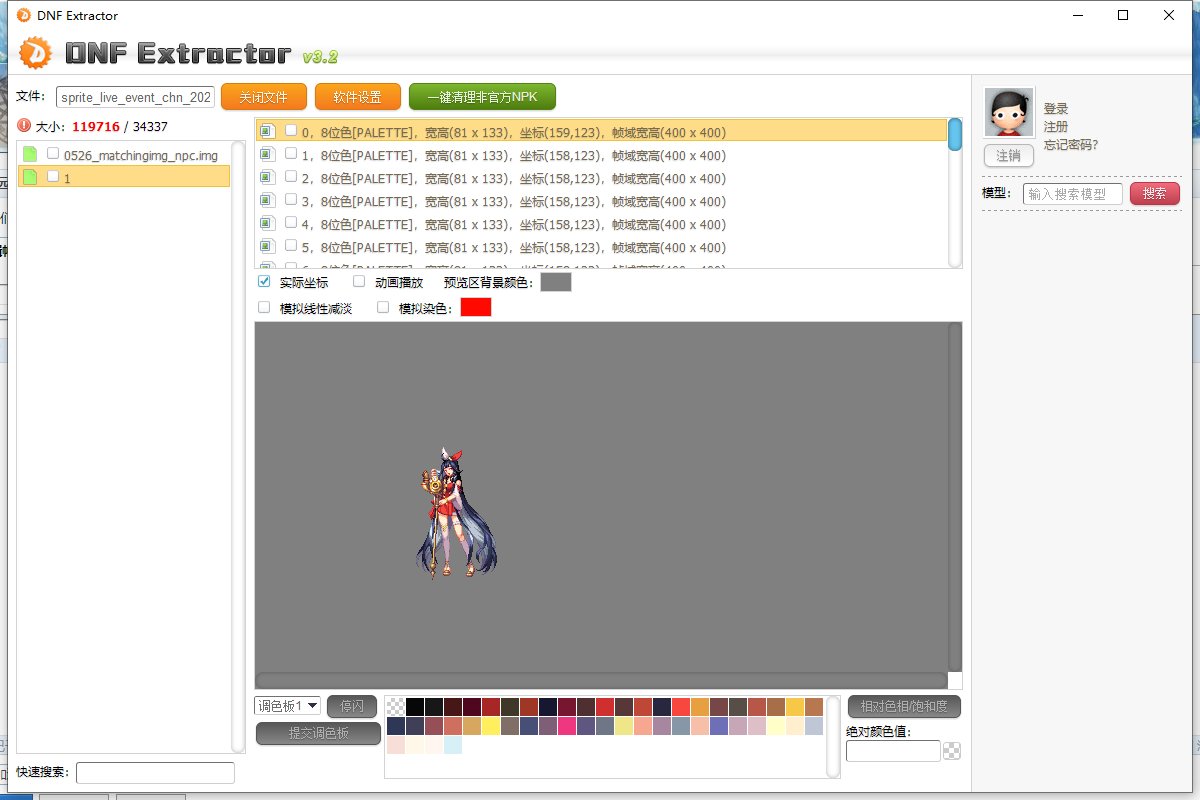Click the green file icon of 0526_matchingimg_npc.img
The width and height of the screenshot is (1200, 800).
(x=30, y=155)
